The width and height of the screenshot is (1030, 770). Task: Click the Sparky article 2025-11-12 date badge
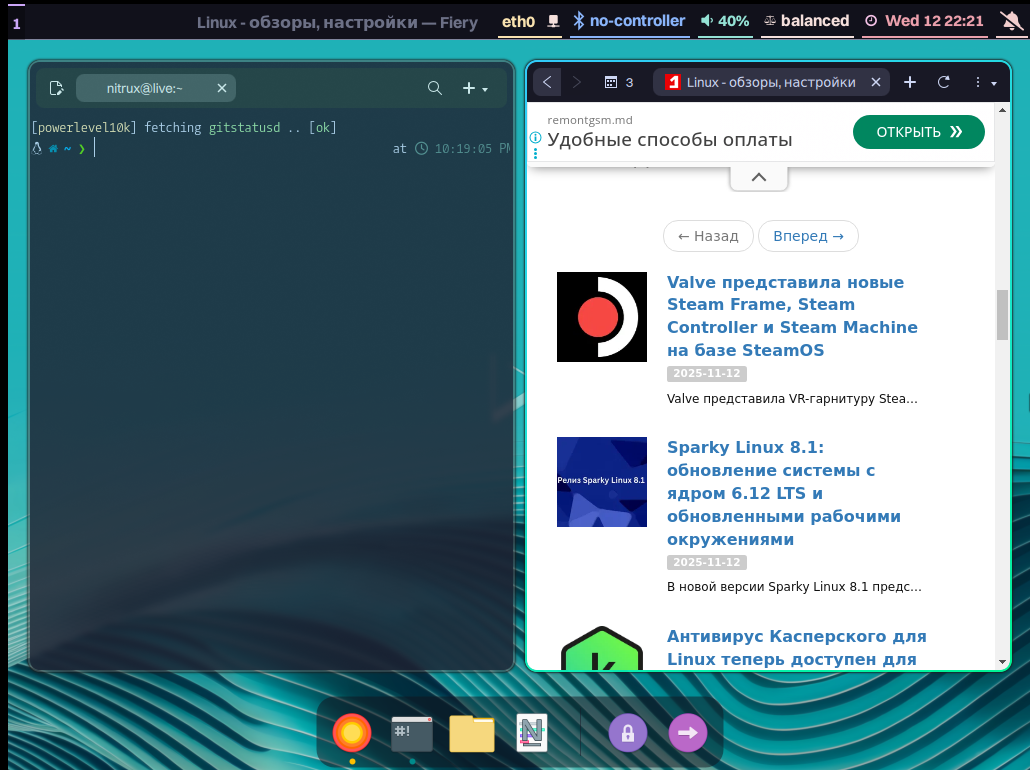pyautogui.click(x=707, y=562)
